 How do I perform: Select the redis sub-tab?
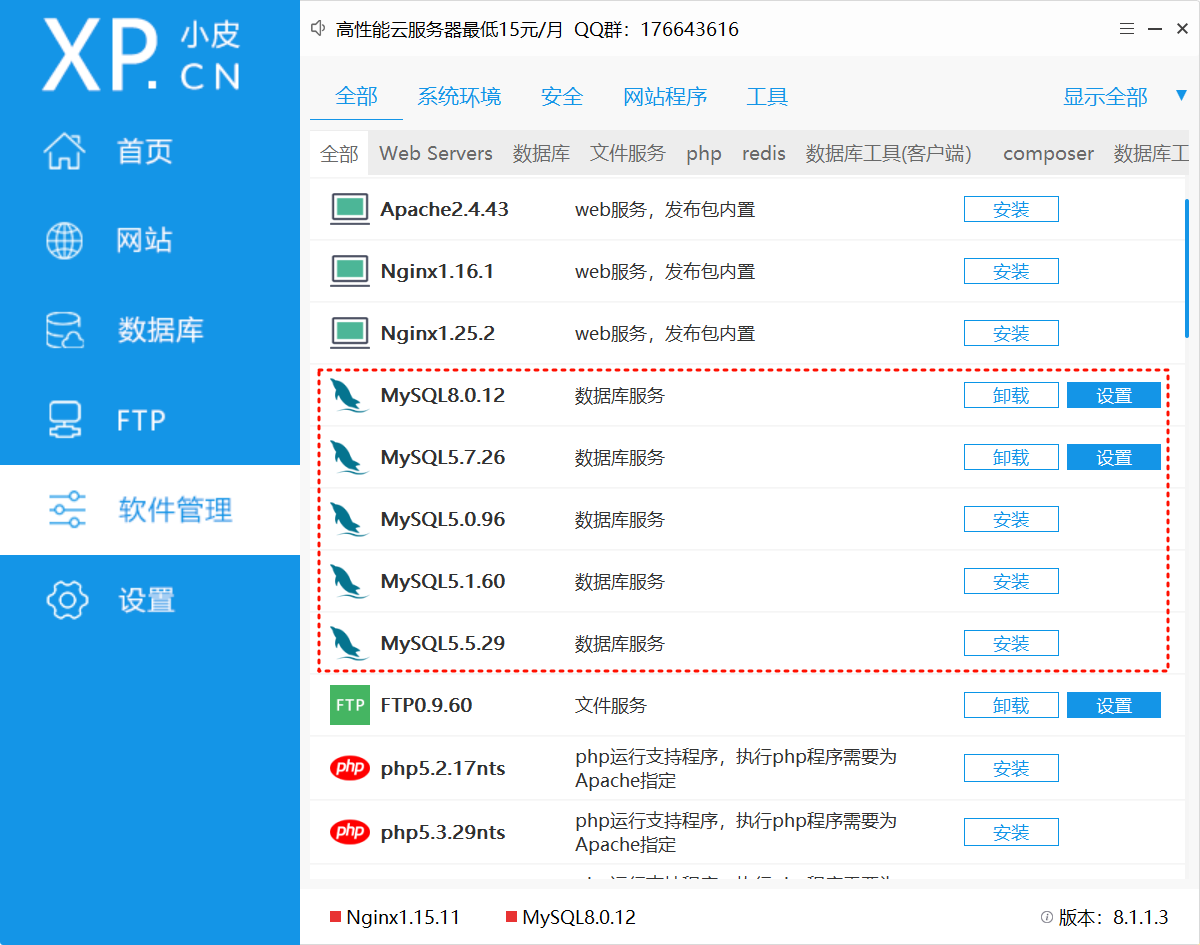tap(764, 154)
